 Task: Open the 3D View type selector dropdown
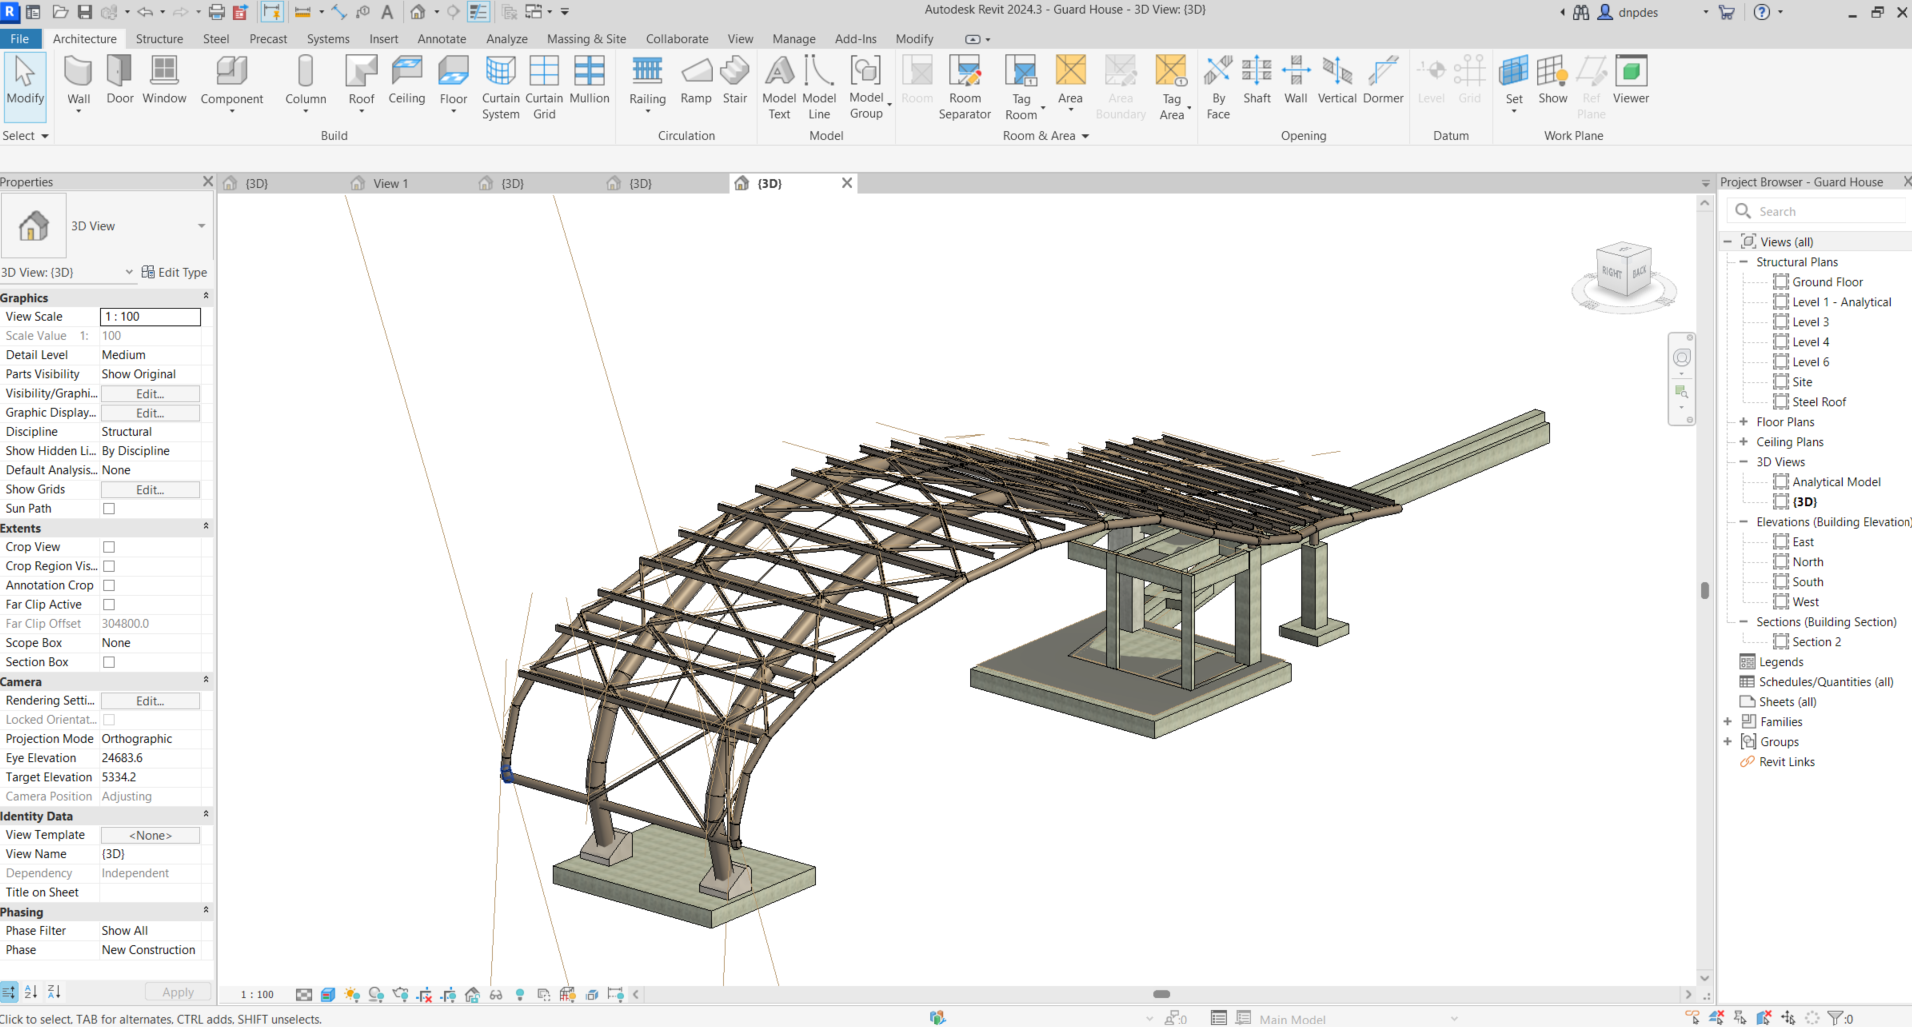(x=201, y=226)
